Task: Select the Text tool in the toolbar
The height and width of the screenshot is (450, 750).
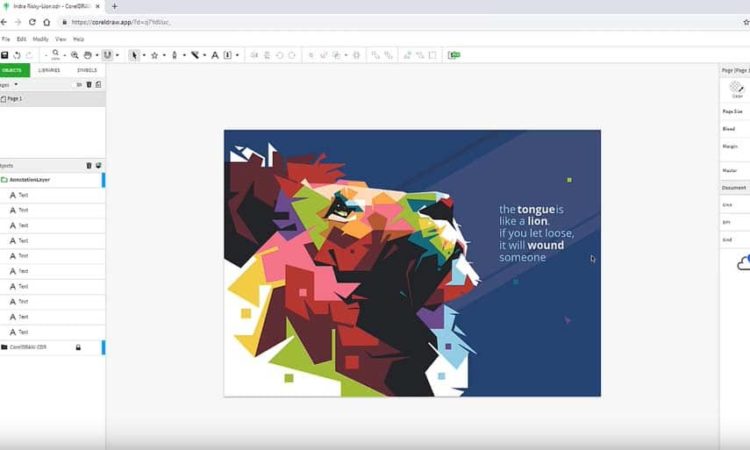Action: 215,55
